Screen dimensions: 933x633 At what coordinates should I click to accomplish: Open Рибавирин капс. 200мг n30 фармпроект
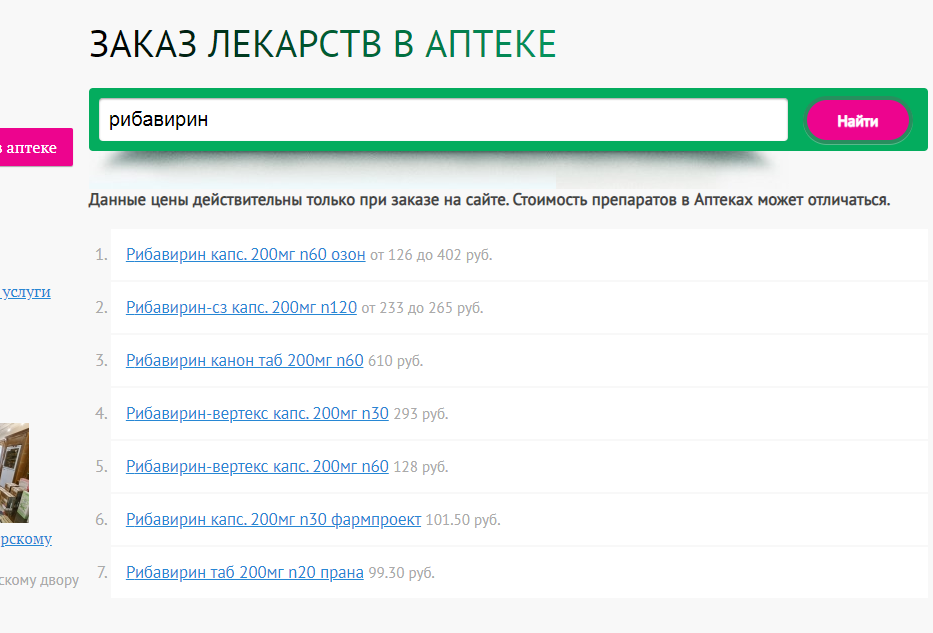pos(273,520)
